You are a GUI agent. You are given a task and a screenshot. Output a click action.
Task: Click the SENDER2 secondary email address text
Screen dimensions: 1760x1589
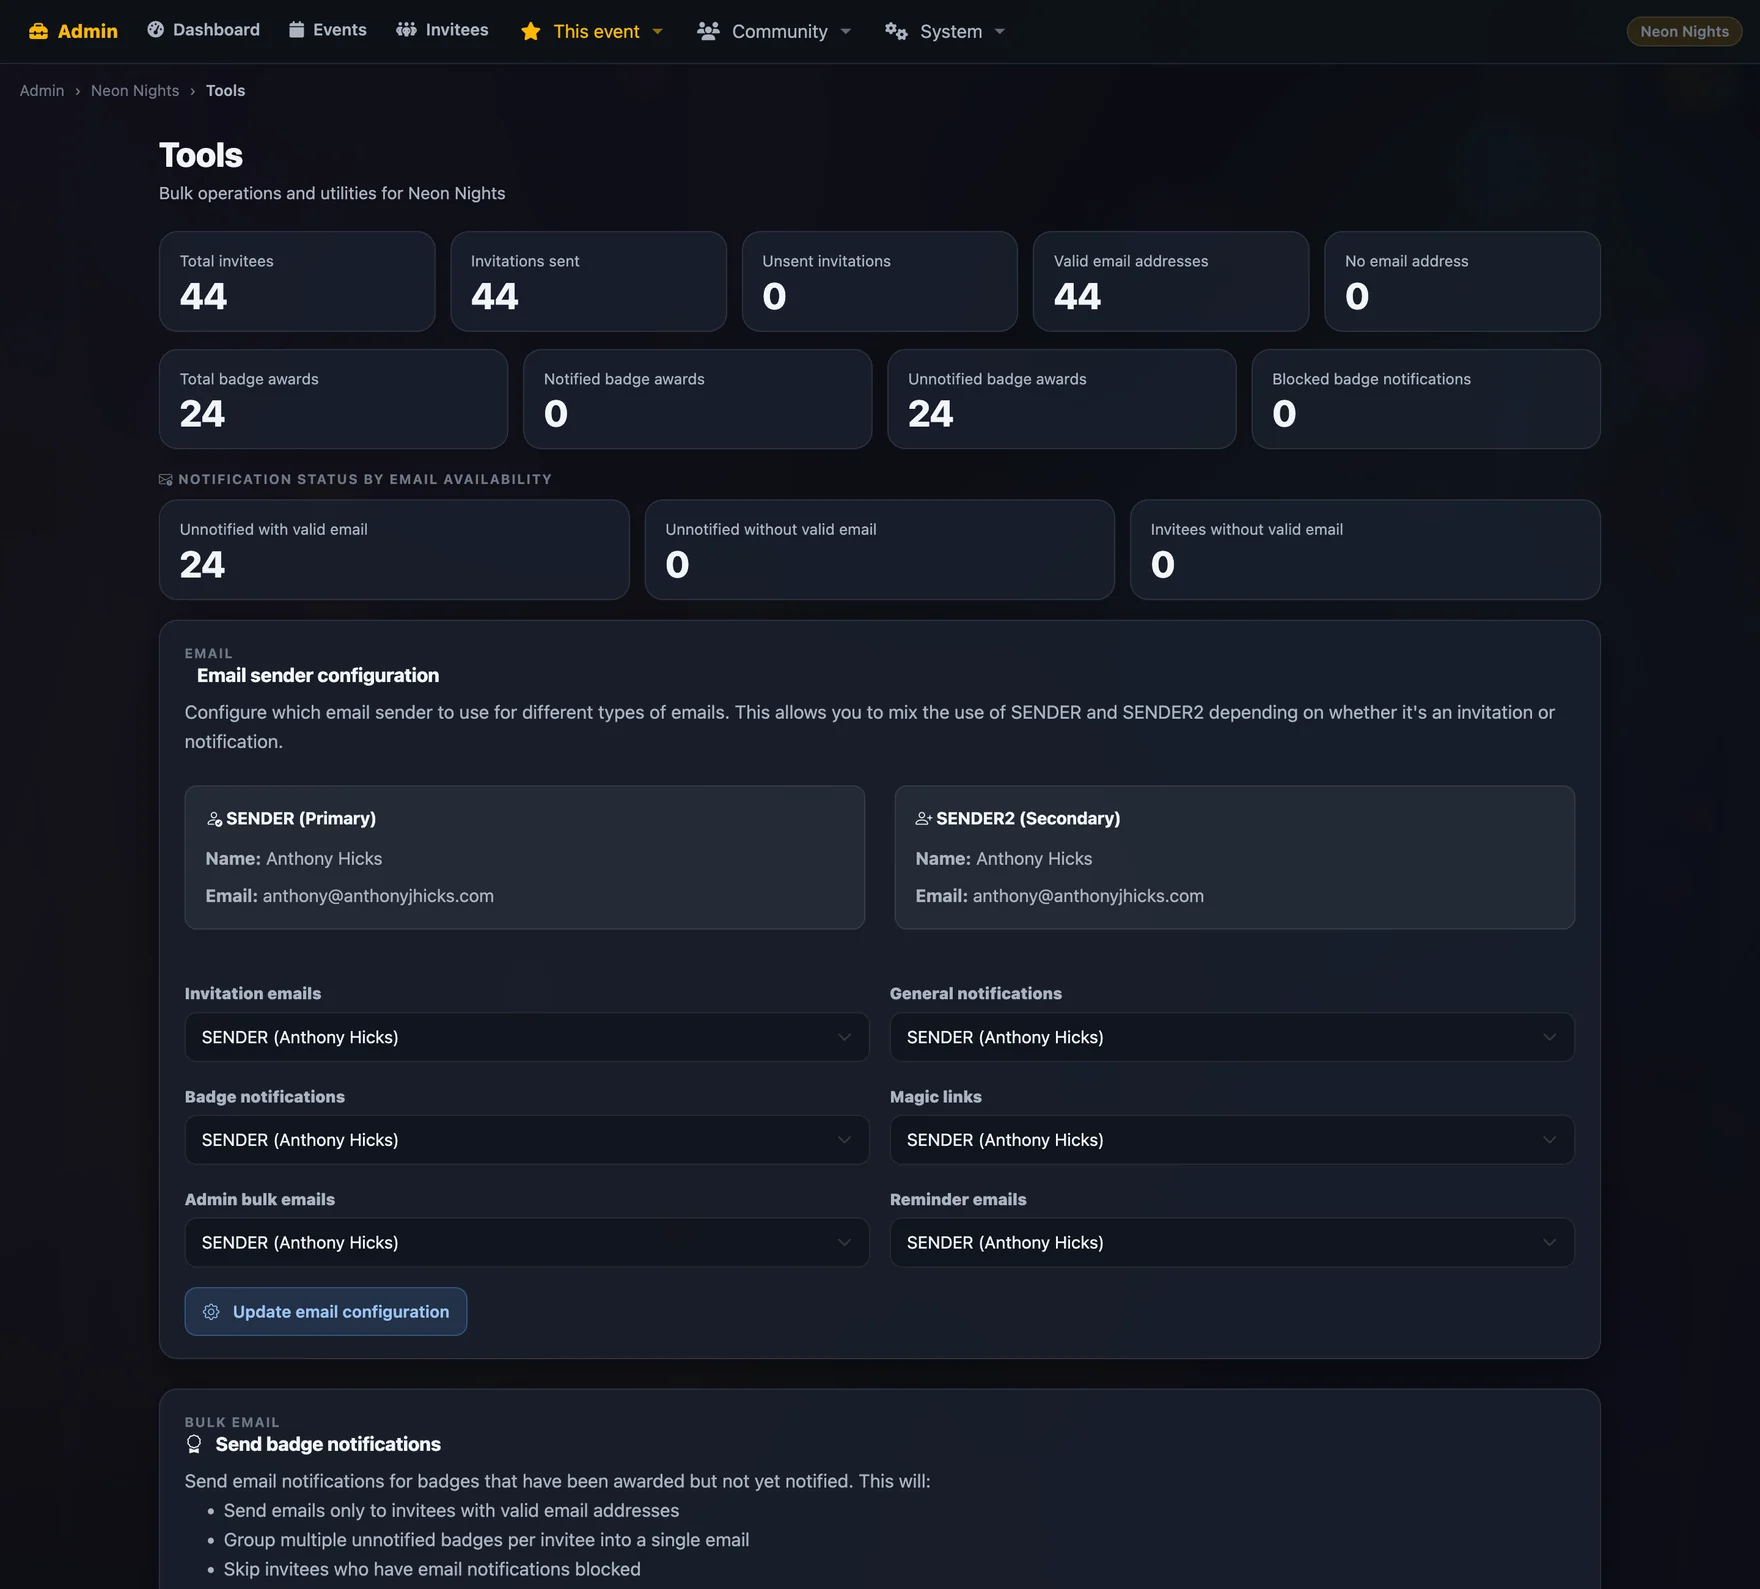click(x=1088, y=896)
